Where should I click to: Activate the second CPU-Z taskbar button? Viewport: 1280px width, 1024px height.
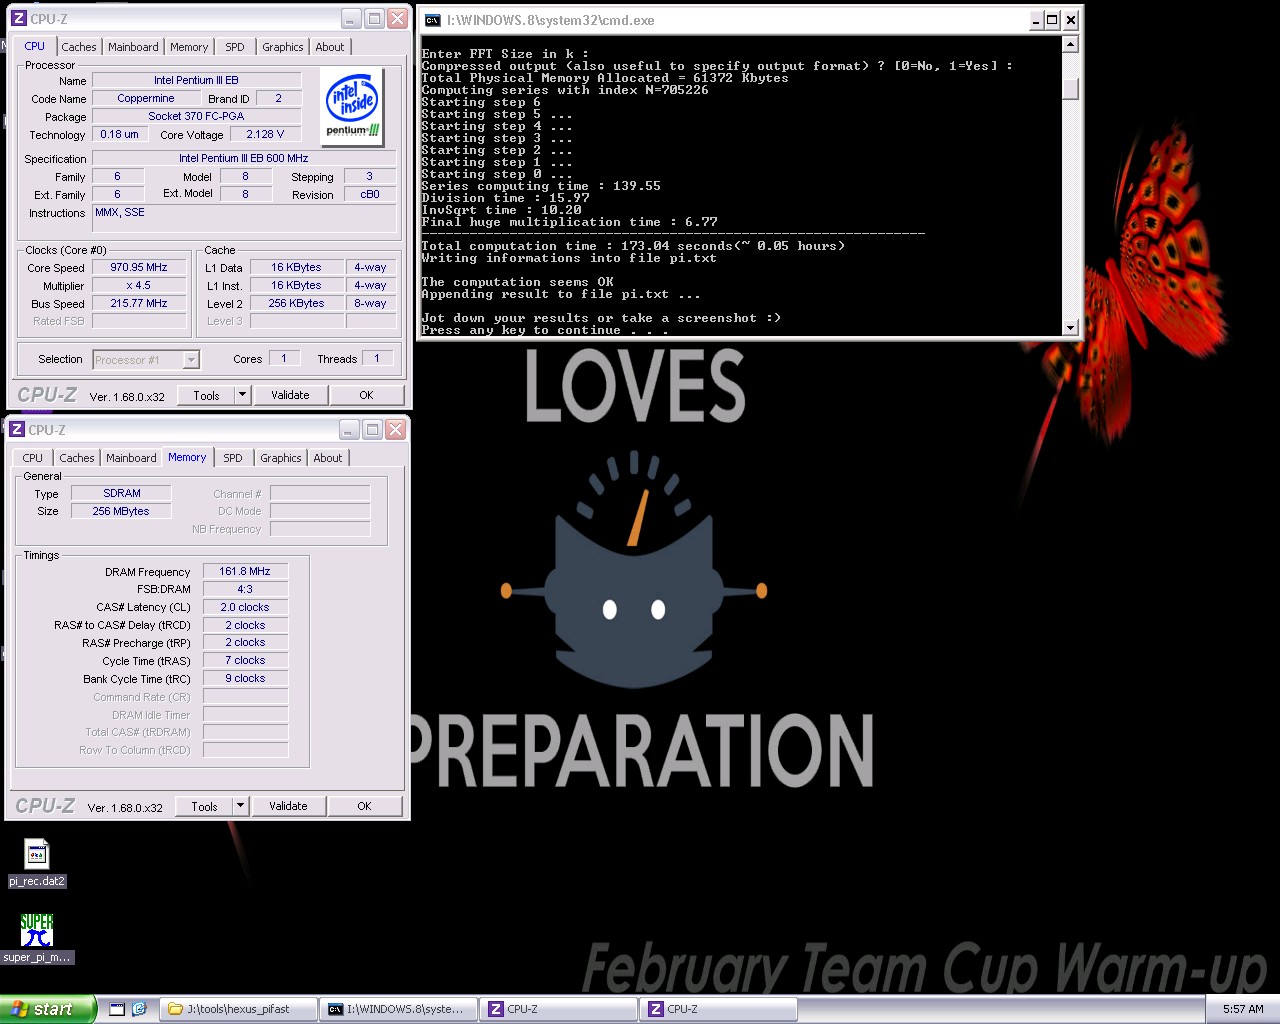point(718,1009)
